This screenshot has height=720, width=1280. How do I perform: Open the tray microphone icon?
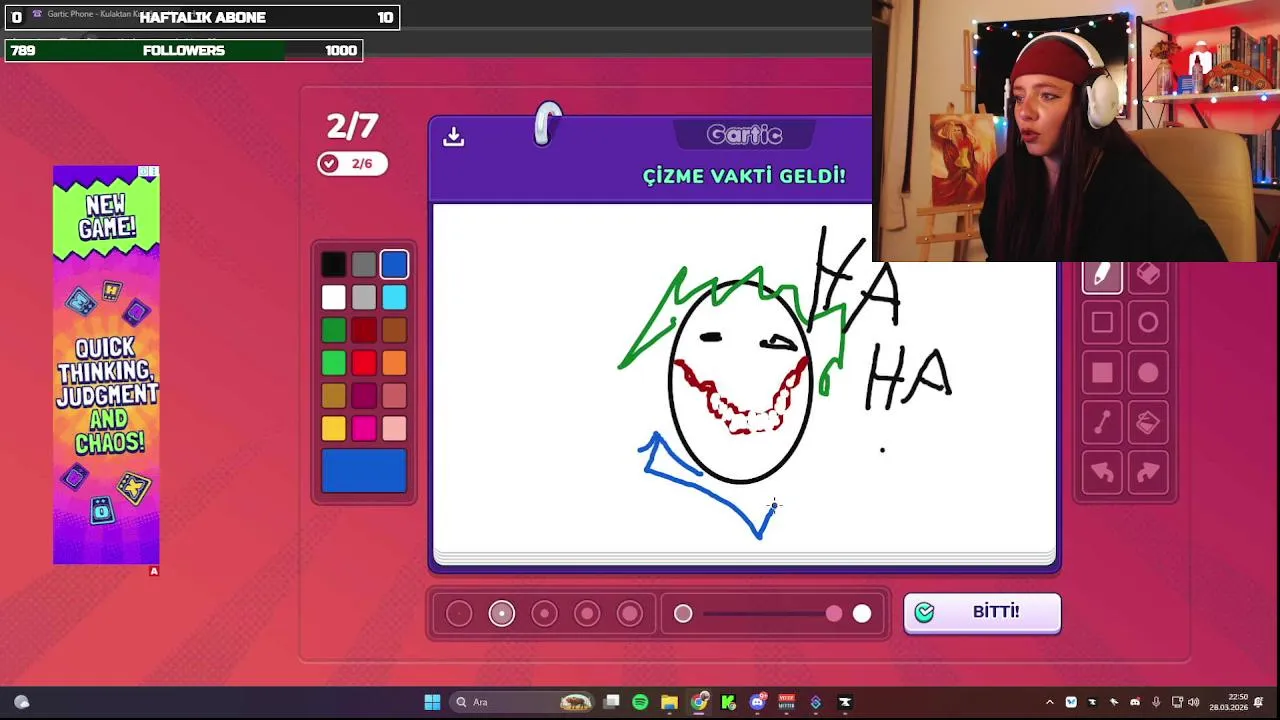tap(1156, 702)
